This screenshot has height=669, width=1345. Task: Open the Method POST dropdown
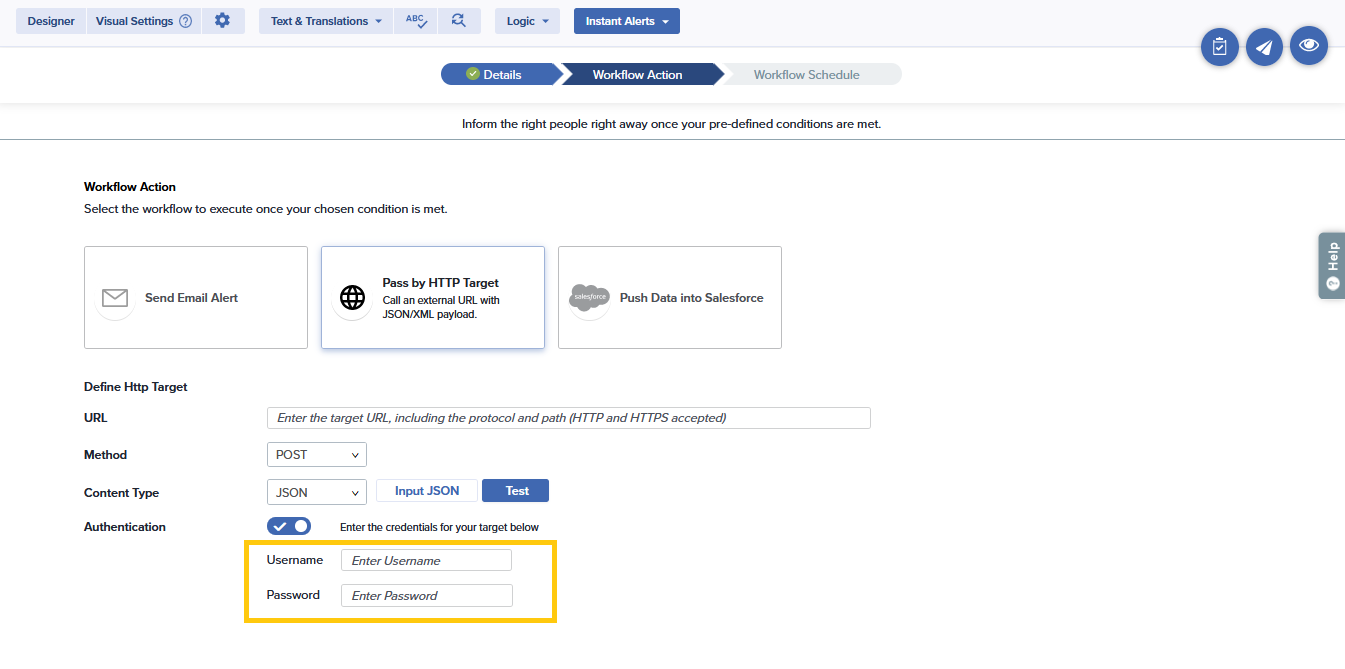point(316,455)
